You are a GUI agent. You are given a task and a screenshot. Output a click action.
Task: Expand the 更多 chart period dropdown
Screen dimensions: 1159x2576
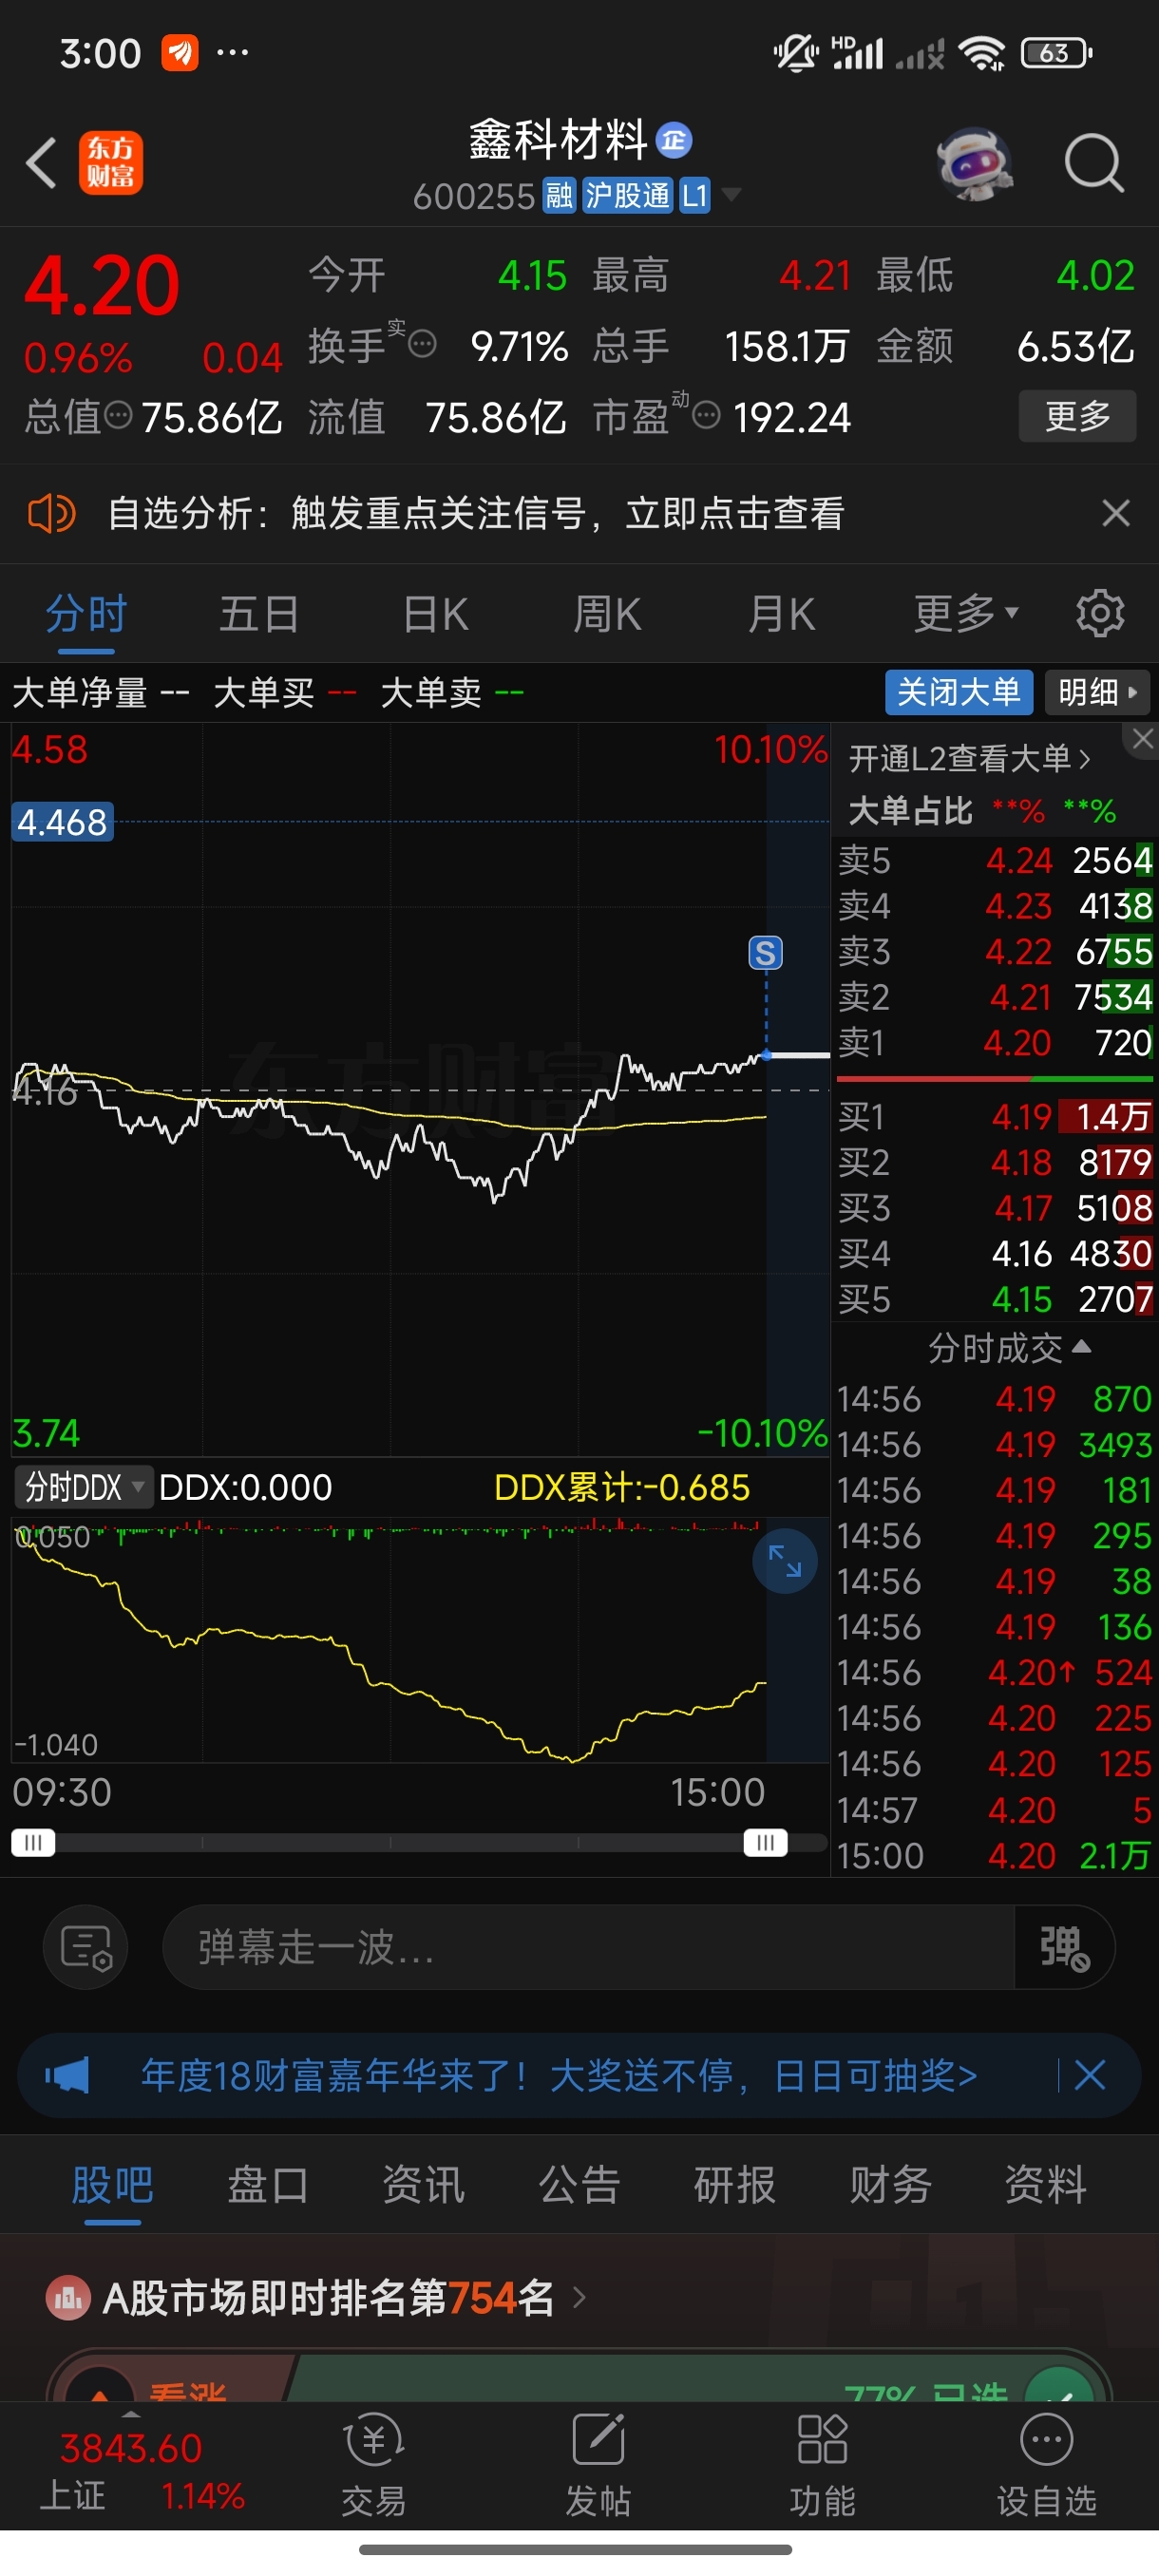click(965, 614)
